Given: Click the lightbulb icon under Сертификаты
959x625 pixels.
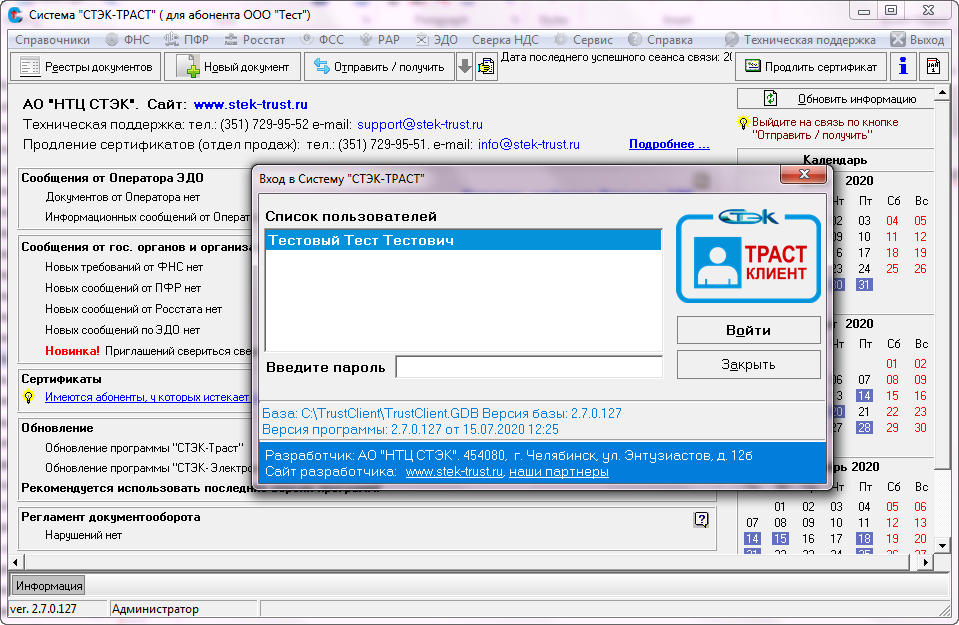Looking at the screenshot, I should click(x=29, y=397).
